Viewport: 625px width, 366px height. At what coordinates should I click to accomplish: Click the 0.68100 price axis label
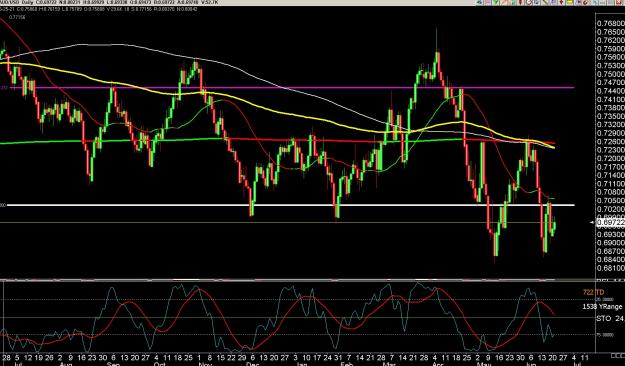tap(610, 268)
